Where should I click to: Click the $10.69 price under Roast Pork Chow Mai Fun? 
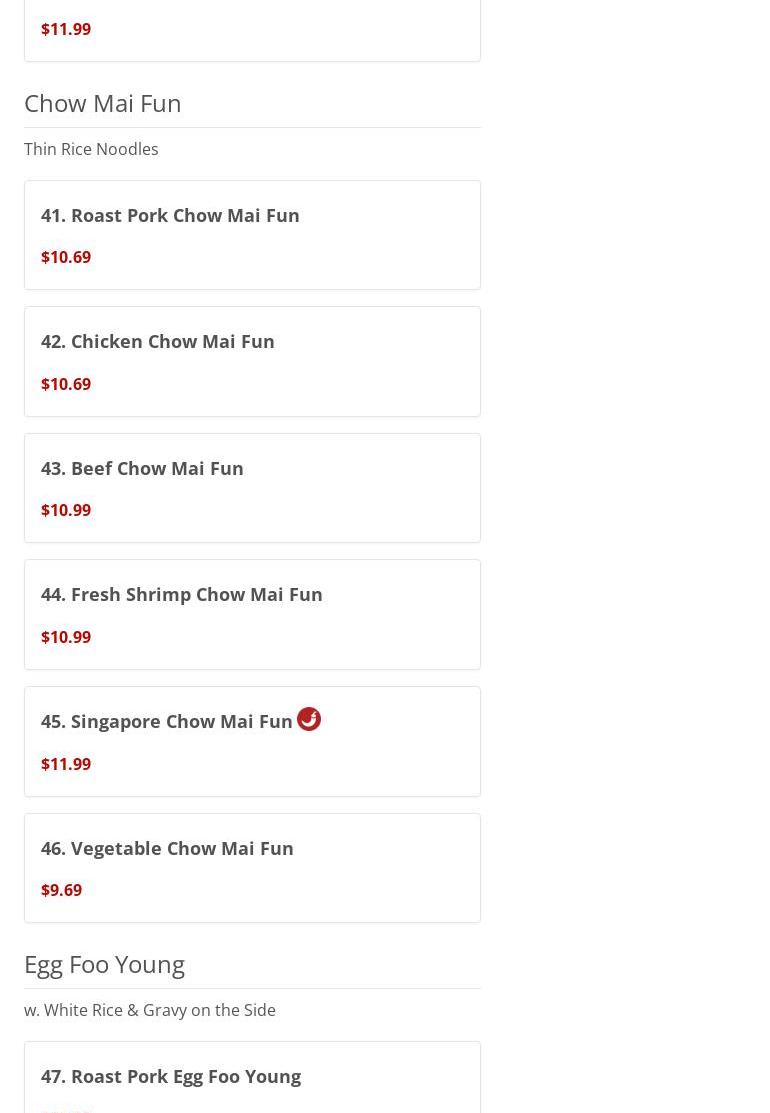(66, 257)
